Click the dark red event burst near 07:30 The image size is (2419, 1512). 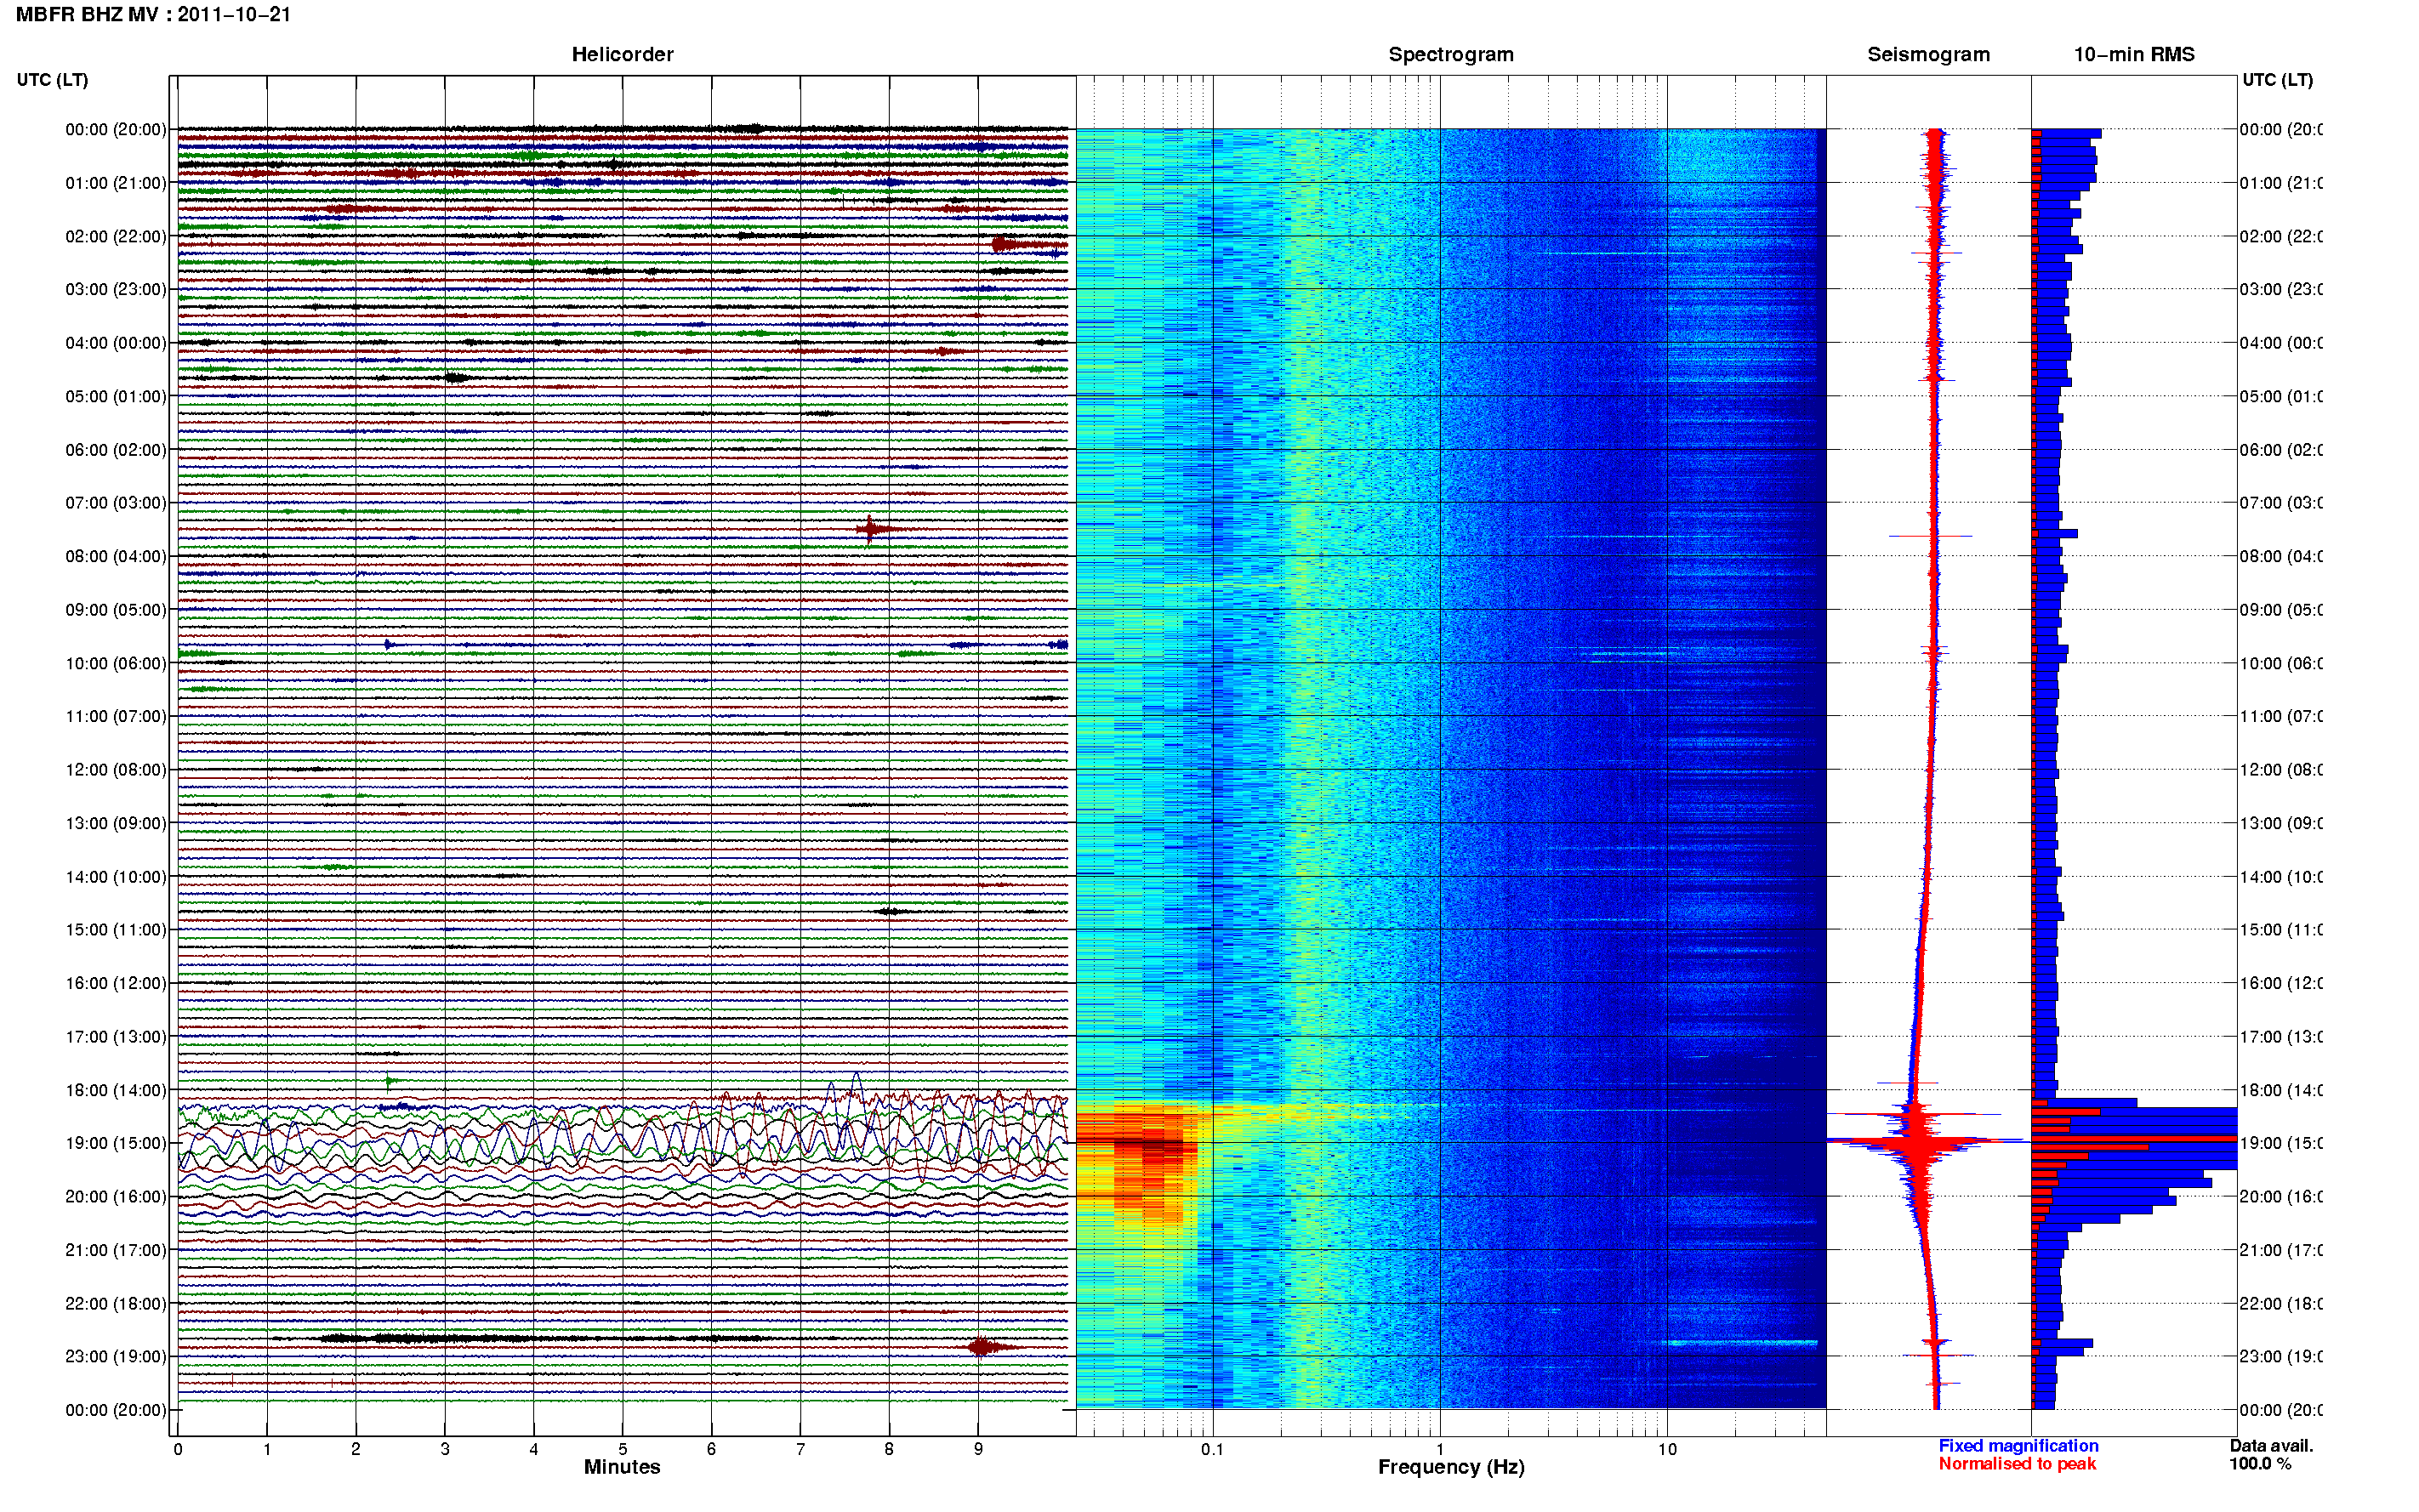pyautogui.click(x=872, y=529)
